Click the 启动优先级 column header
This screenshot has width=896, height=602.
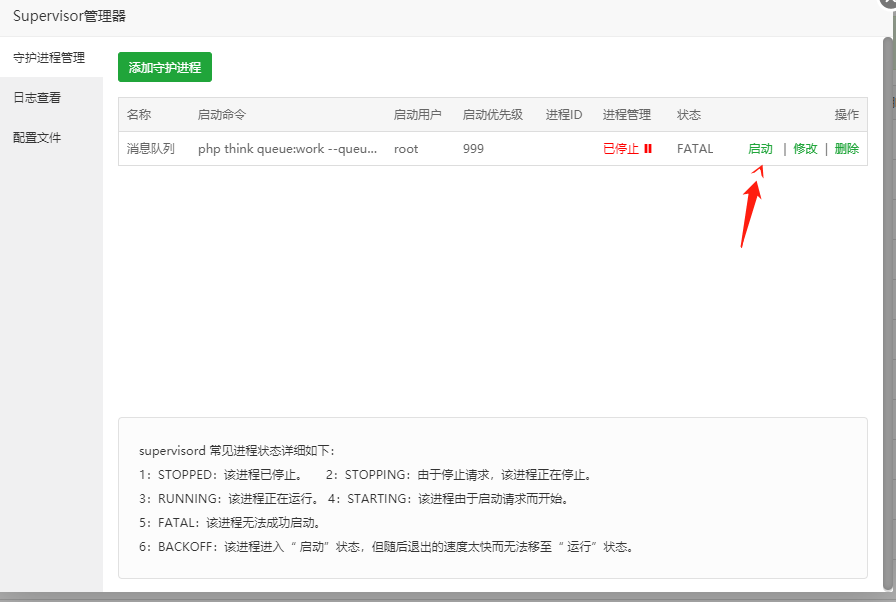[493, 114]
